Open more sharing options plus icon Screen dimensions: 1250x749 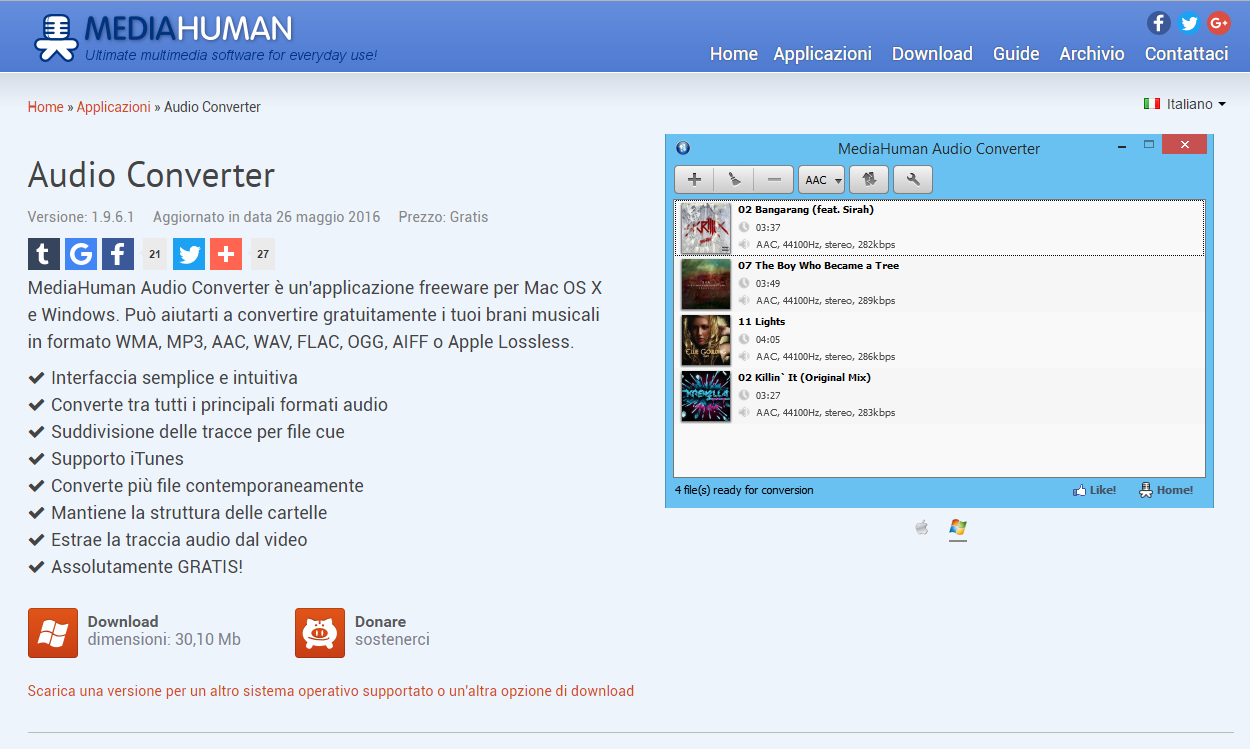[226, 254]
